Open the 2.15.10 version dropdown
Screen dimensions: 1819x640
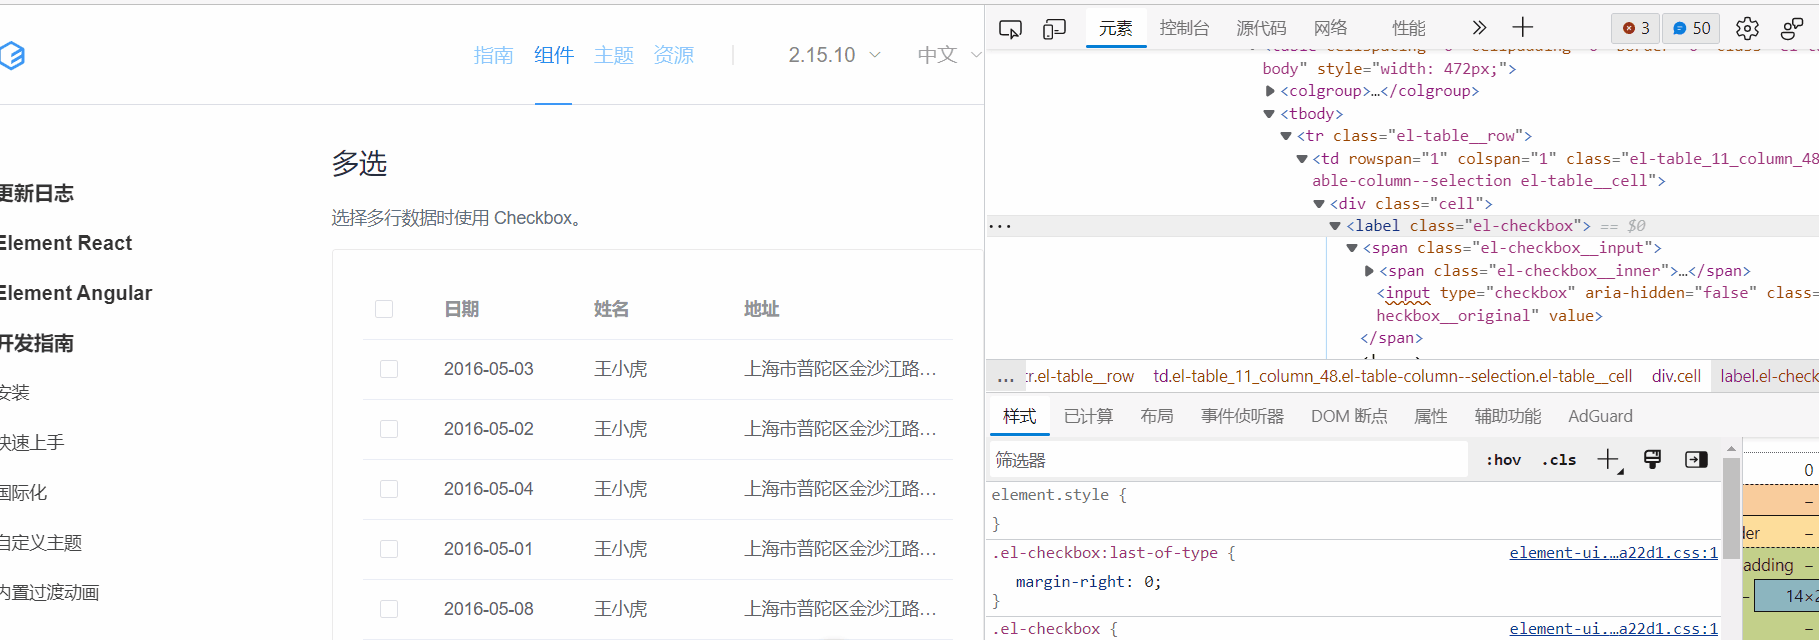tap(834, 55)
